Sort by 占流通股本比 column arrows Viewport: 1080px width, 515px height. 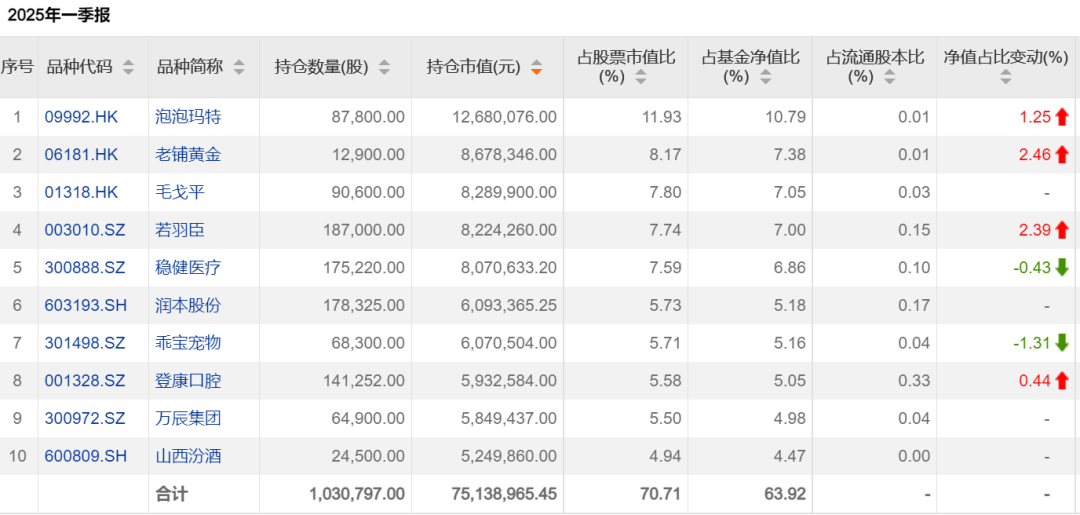[890, 78]
